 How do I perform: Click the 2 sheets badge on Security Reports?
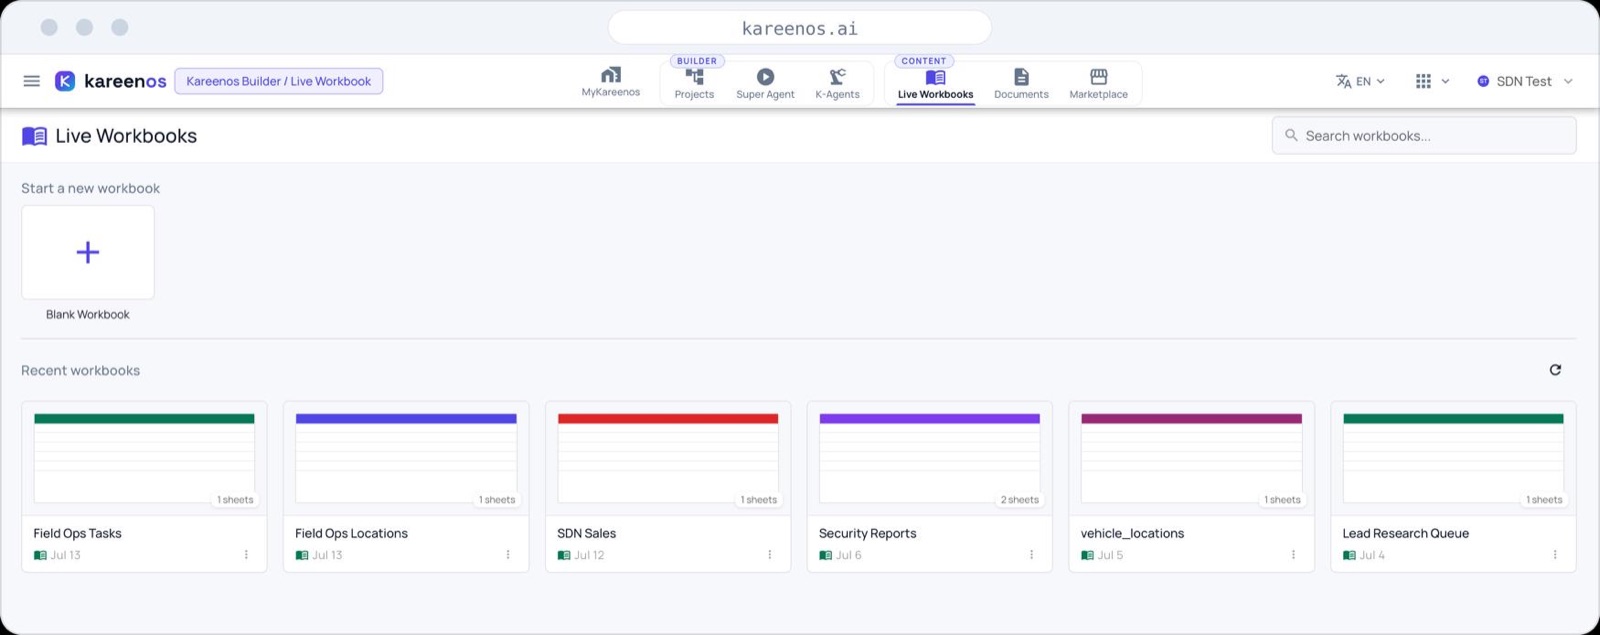coord(1019,500)
